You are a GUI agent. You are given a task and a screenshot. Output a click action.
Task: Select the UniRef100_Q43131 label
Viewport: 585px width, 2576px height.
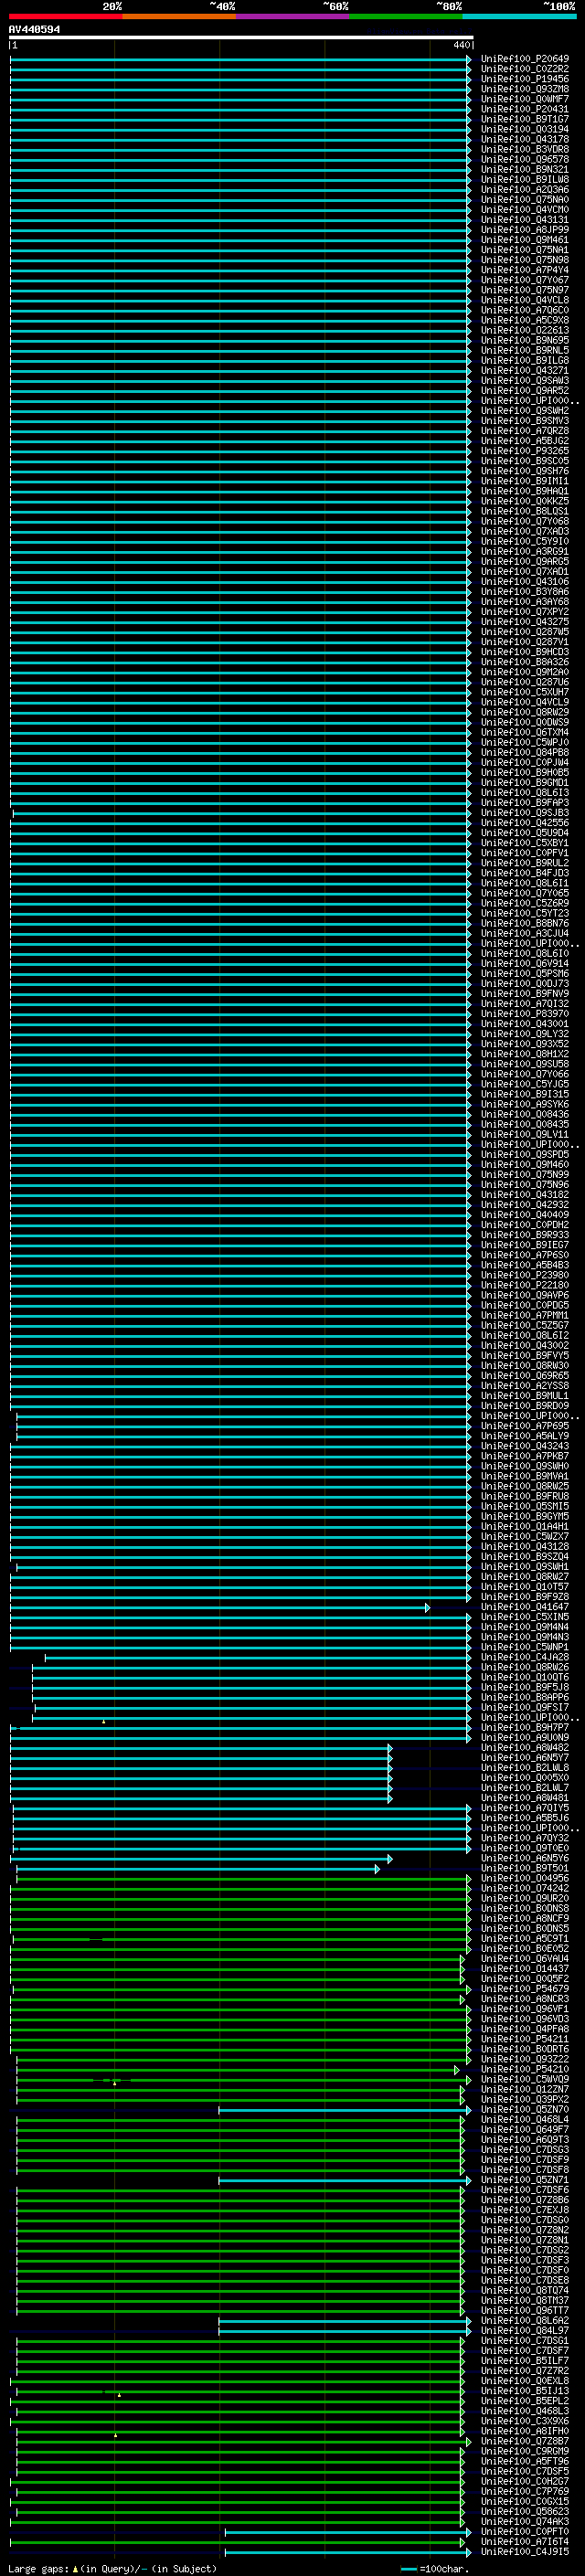point(524,220)
